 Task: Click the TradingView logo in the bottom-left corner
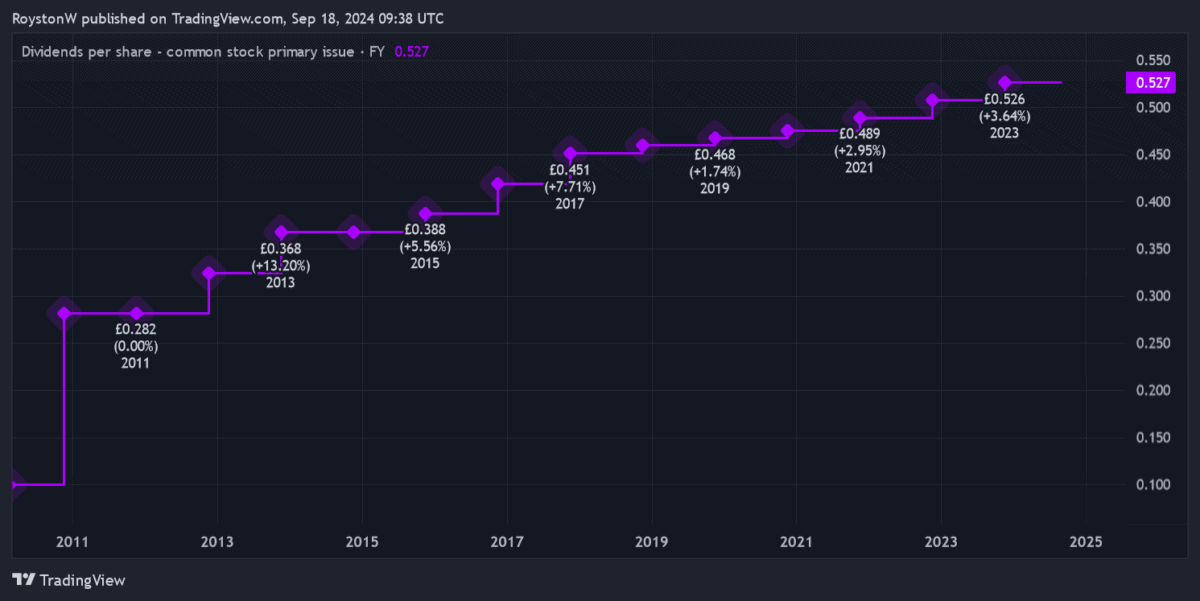(x=68, y=579)
